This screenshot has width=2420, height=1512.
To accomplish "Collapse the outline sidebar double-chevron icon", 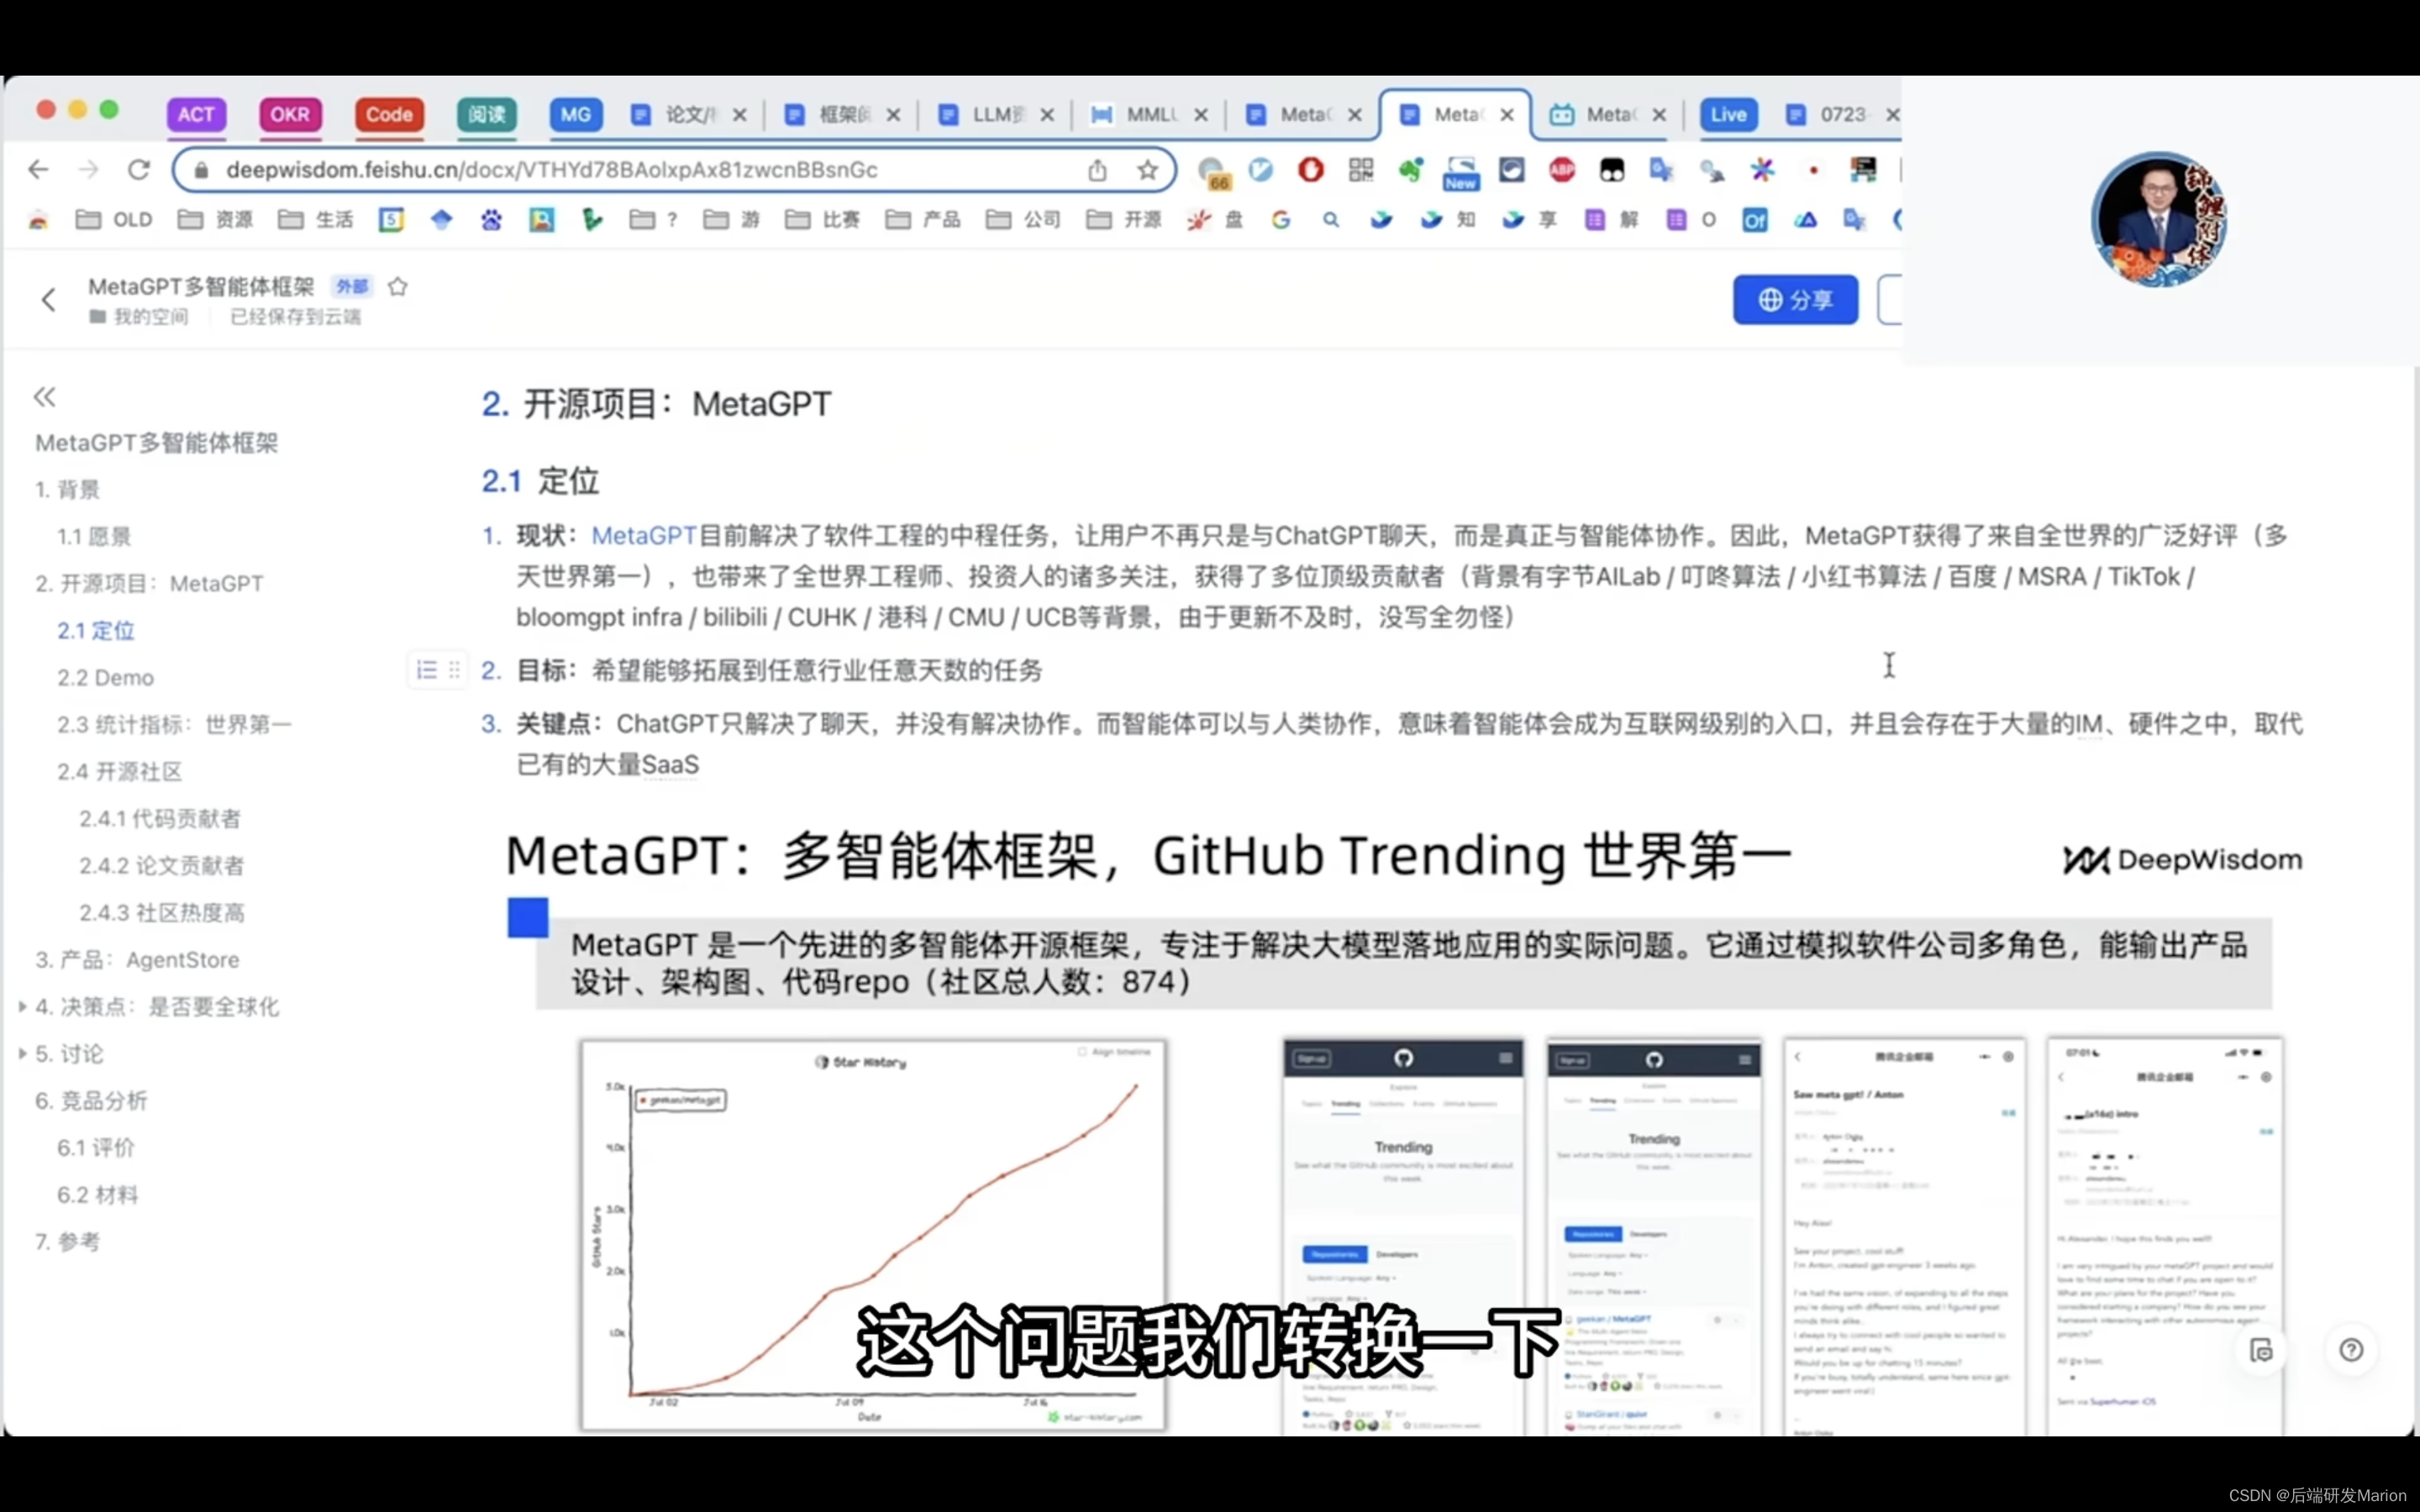I will 44,397.
